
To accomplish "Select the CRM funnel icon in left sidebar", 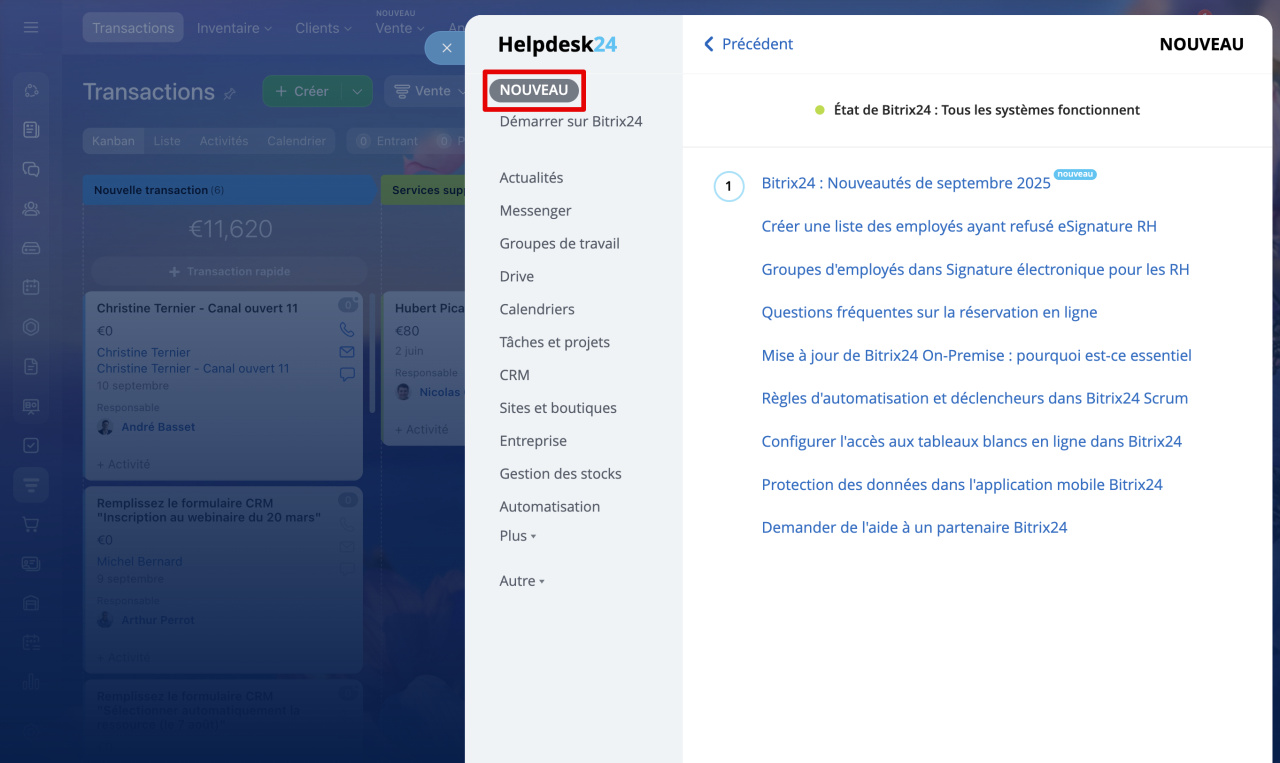I will click(31, 485).
